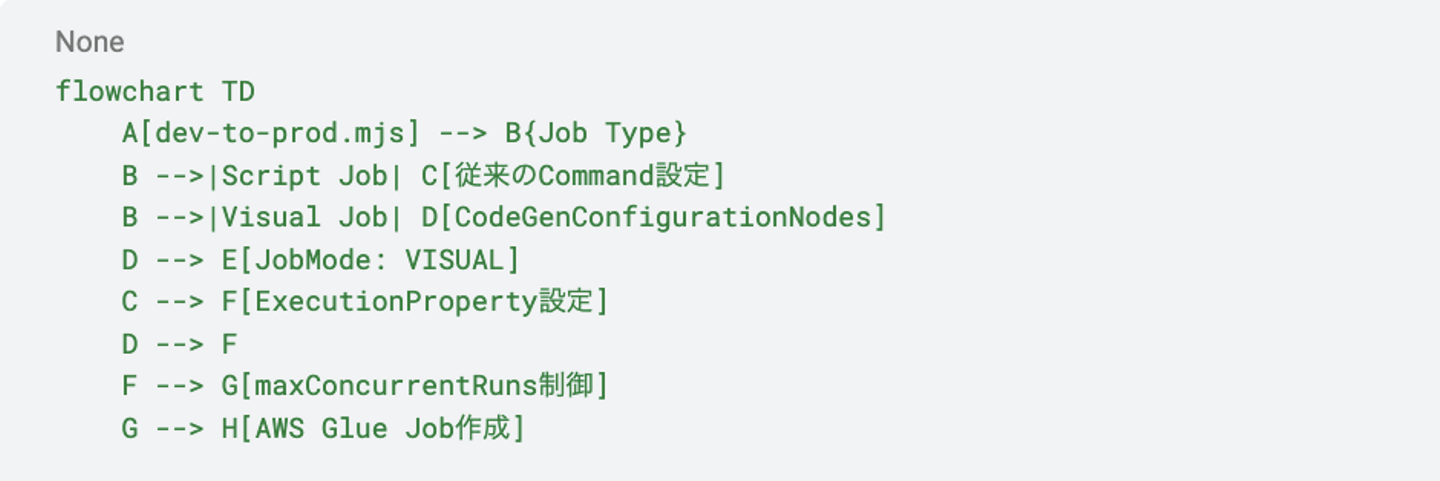The width and height of the screenshot is (1440, 481).
Task: Click the letter C starting the "C --> F" line
Action: click(130, 302)
